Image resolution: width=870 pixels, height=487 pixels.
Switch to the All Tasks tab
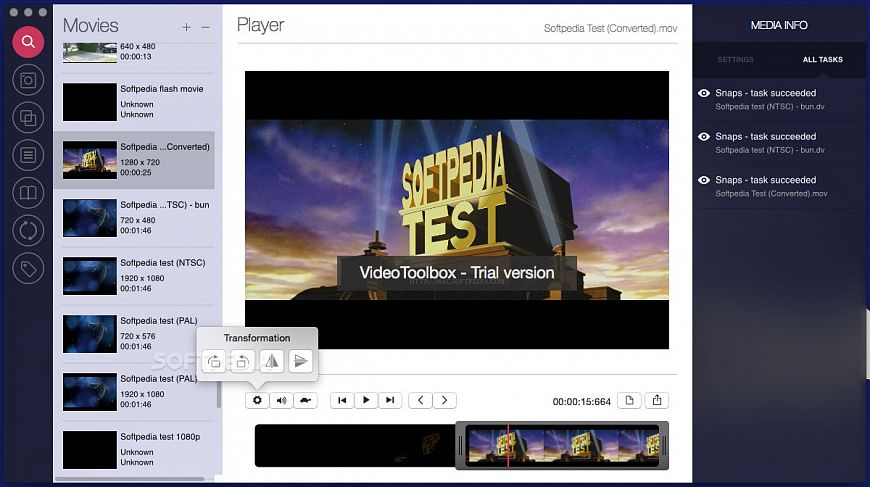point(822,60)
